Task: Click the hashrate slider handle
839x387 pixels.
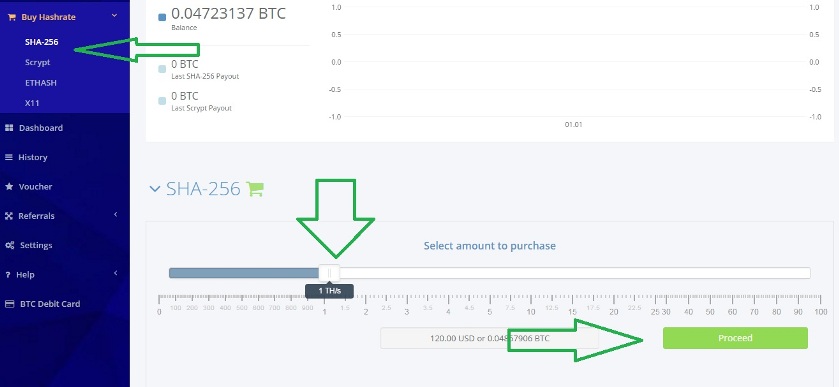Action: pos(329,273)
